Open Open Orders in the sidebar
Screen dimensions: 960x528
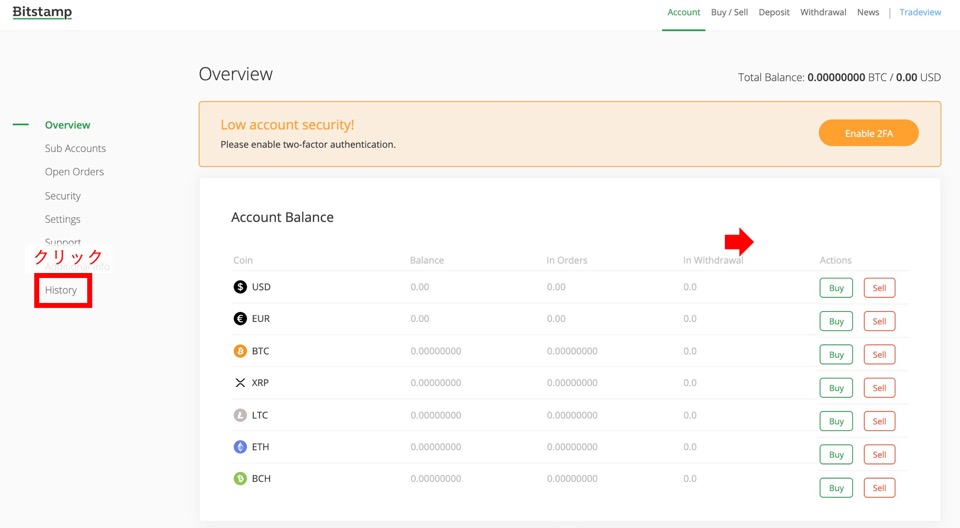pos(74,172)
